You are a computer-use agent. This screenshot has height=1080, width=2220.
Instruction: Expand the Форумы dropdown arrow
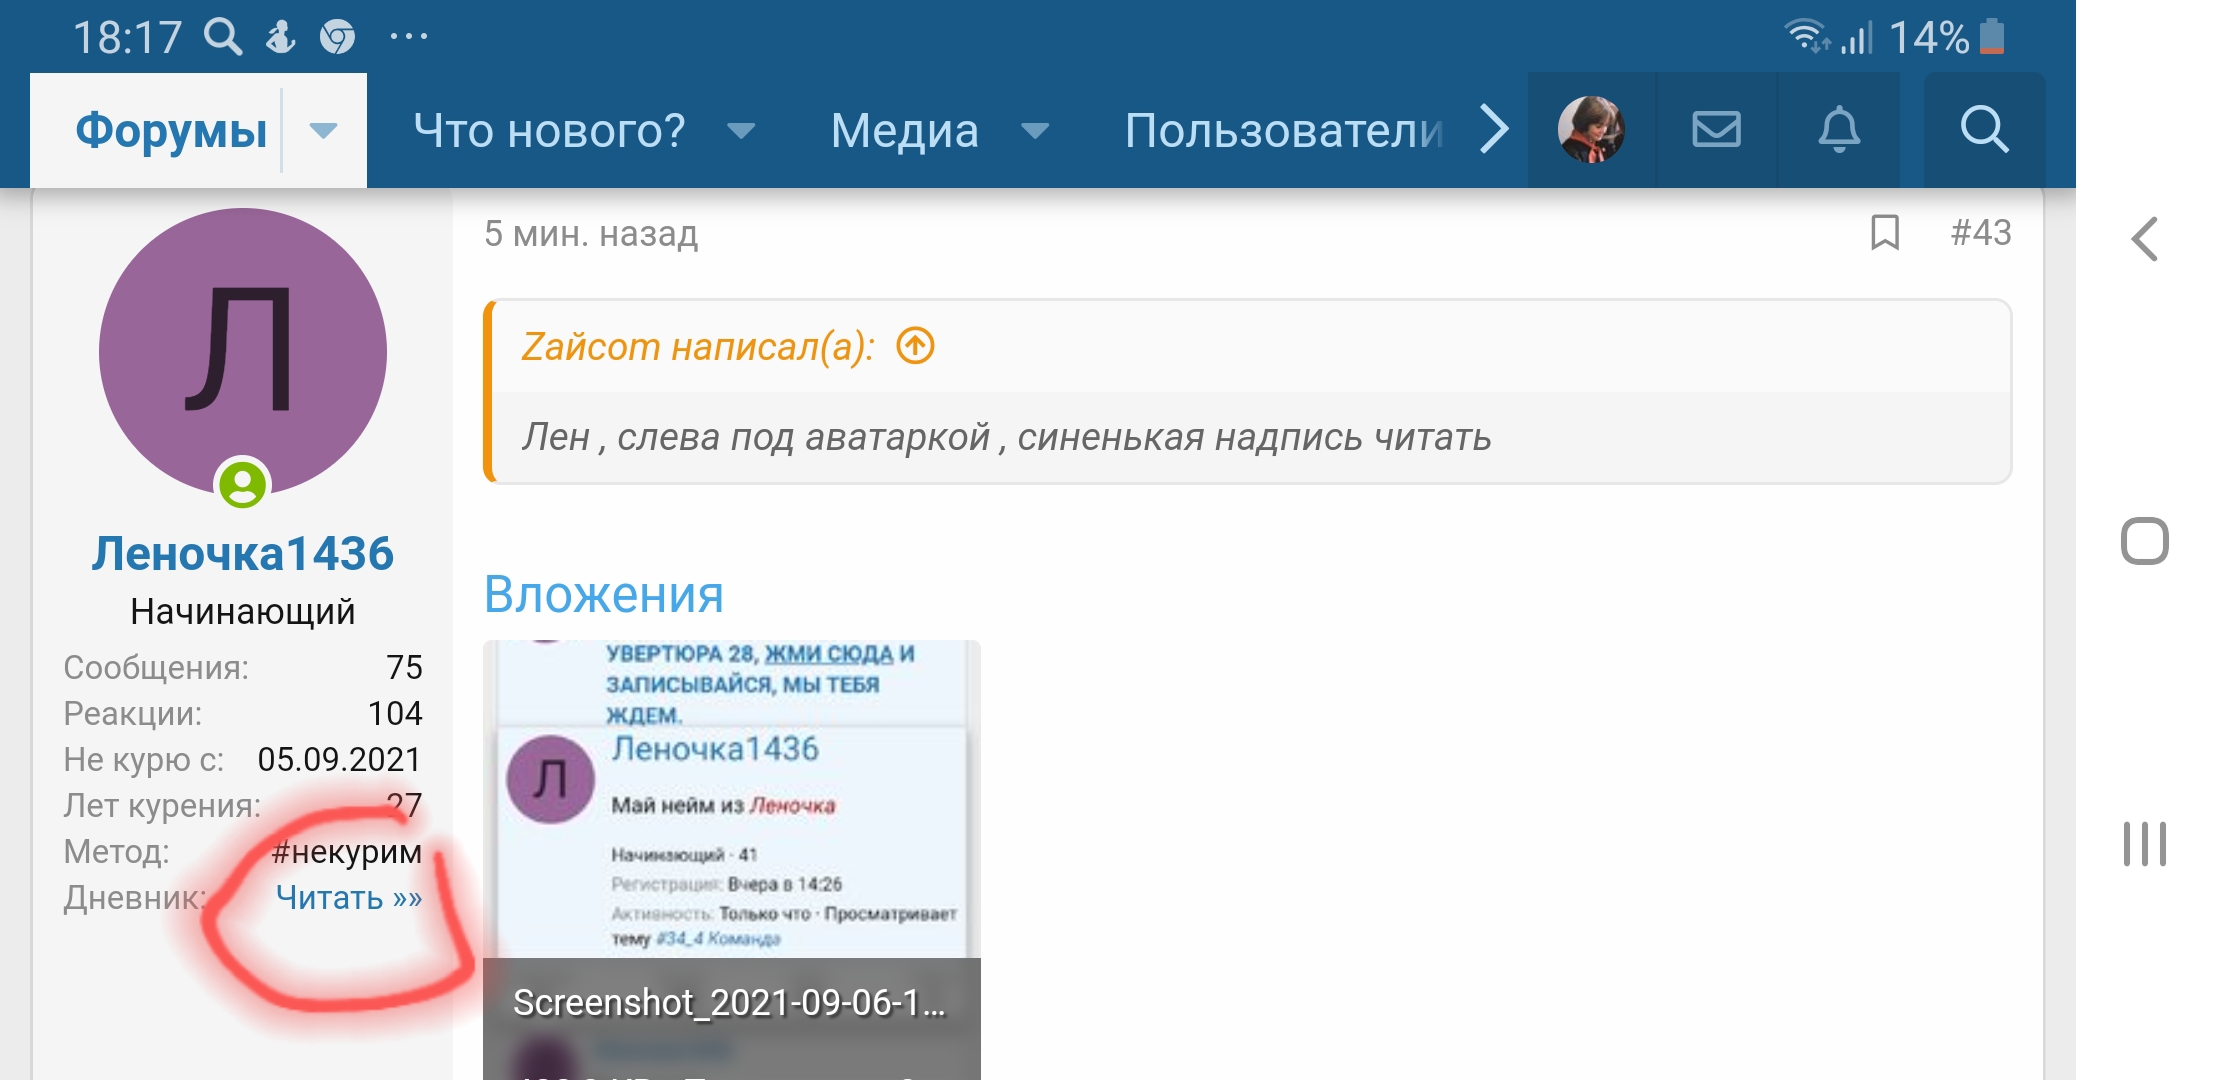323,131
